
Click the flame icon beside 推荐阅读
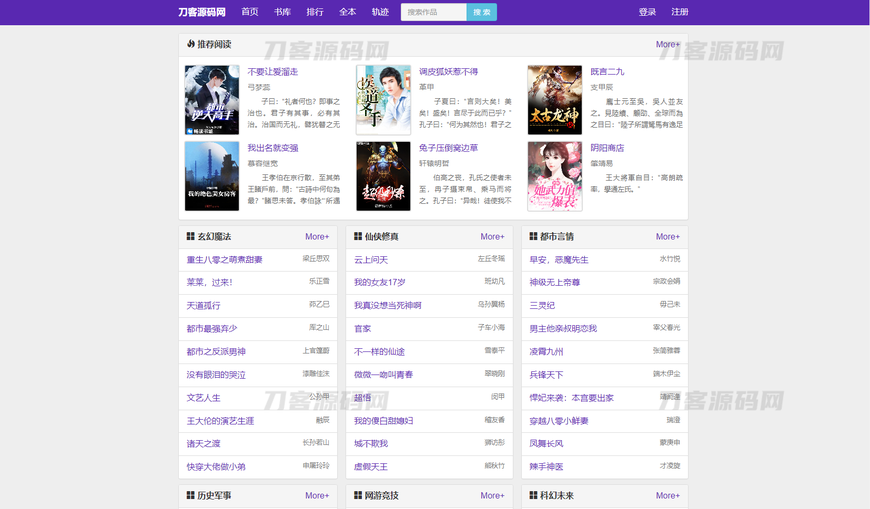190,44
